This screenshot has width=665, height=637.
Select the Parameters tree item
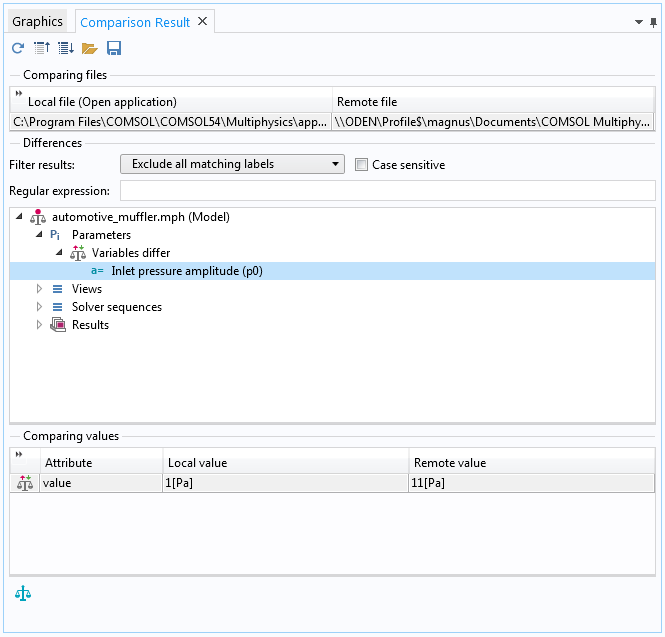click(101, 235)
